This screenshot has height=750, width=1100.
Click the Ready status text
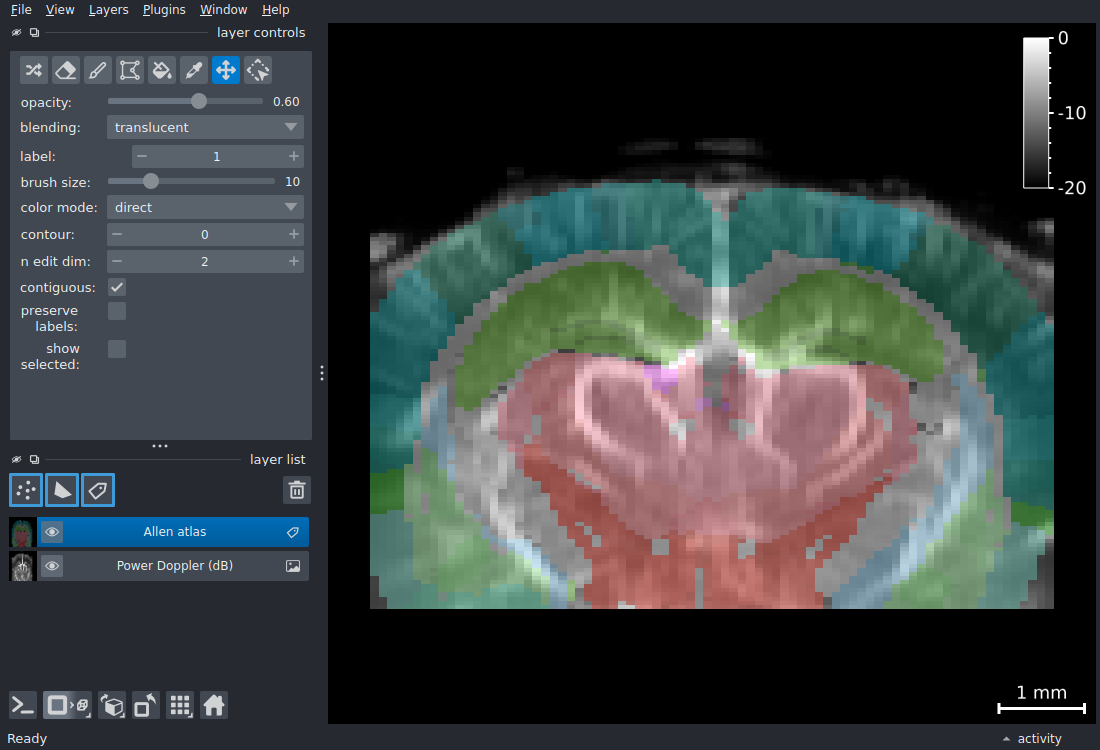tap(27, 739)
